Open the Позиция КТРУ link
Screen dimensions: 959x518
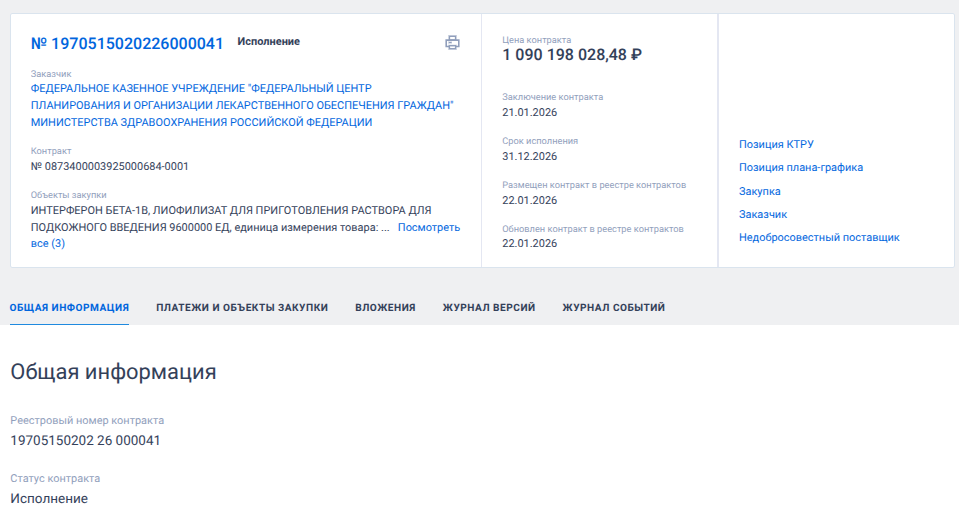tap(783, 144)
